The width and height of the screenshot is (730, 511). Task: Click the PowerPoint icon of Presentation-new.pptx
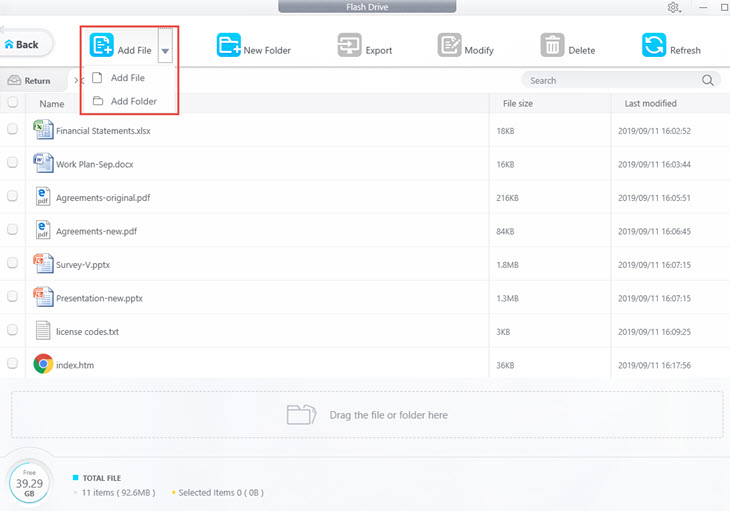point(43,297)
